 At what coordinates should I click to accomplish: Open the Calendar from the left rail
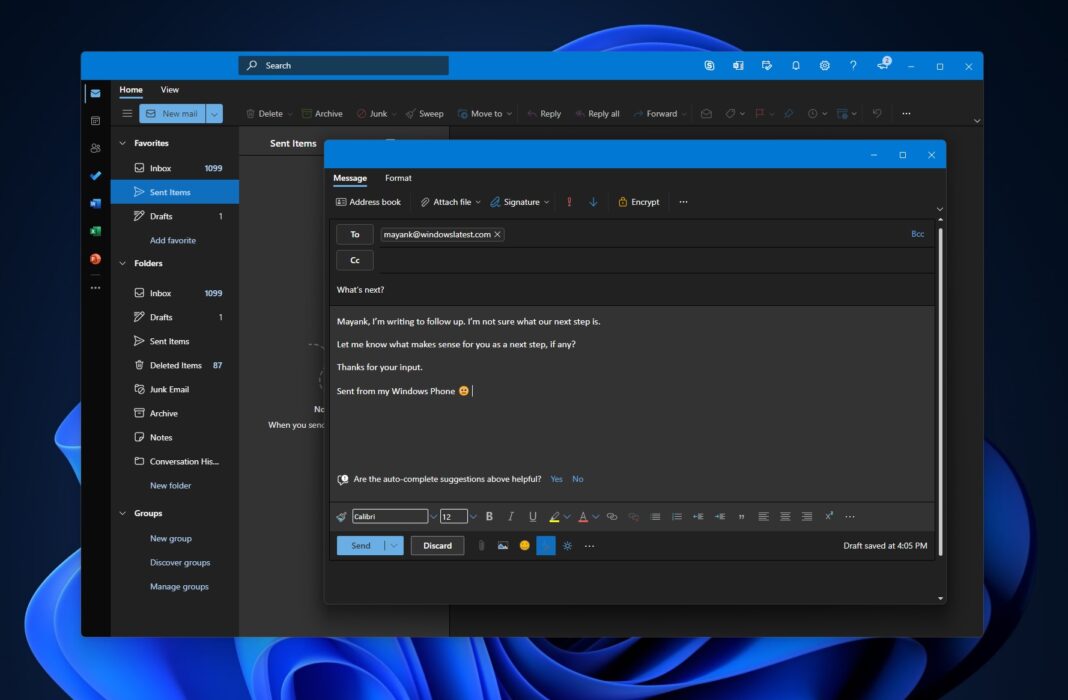coord(95,120)
